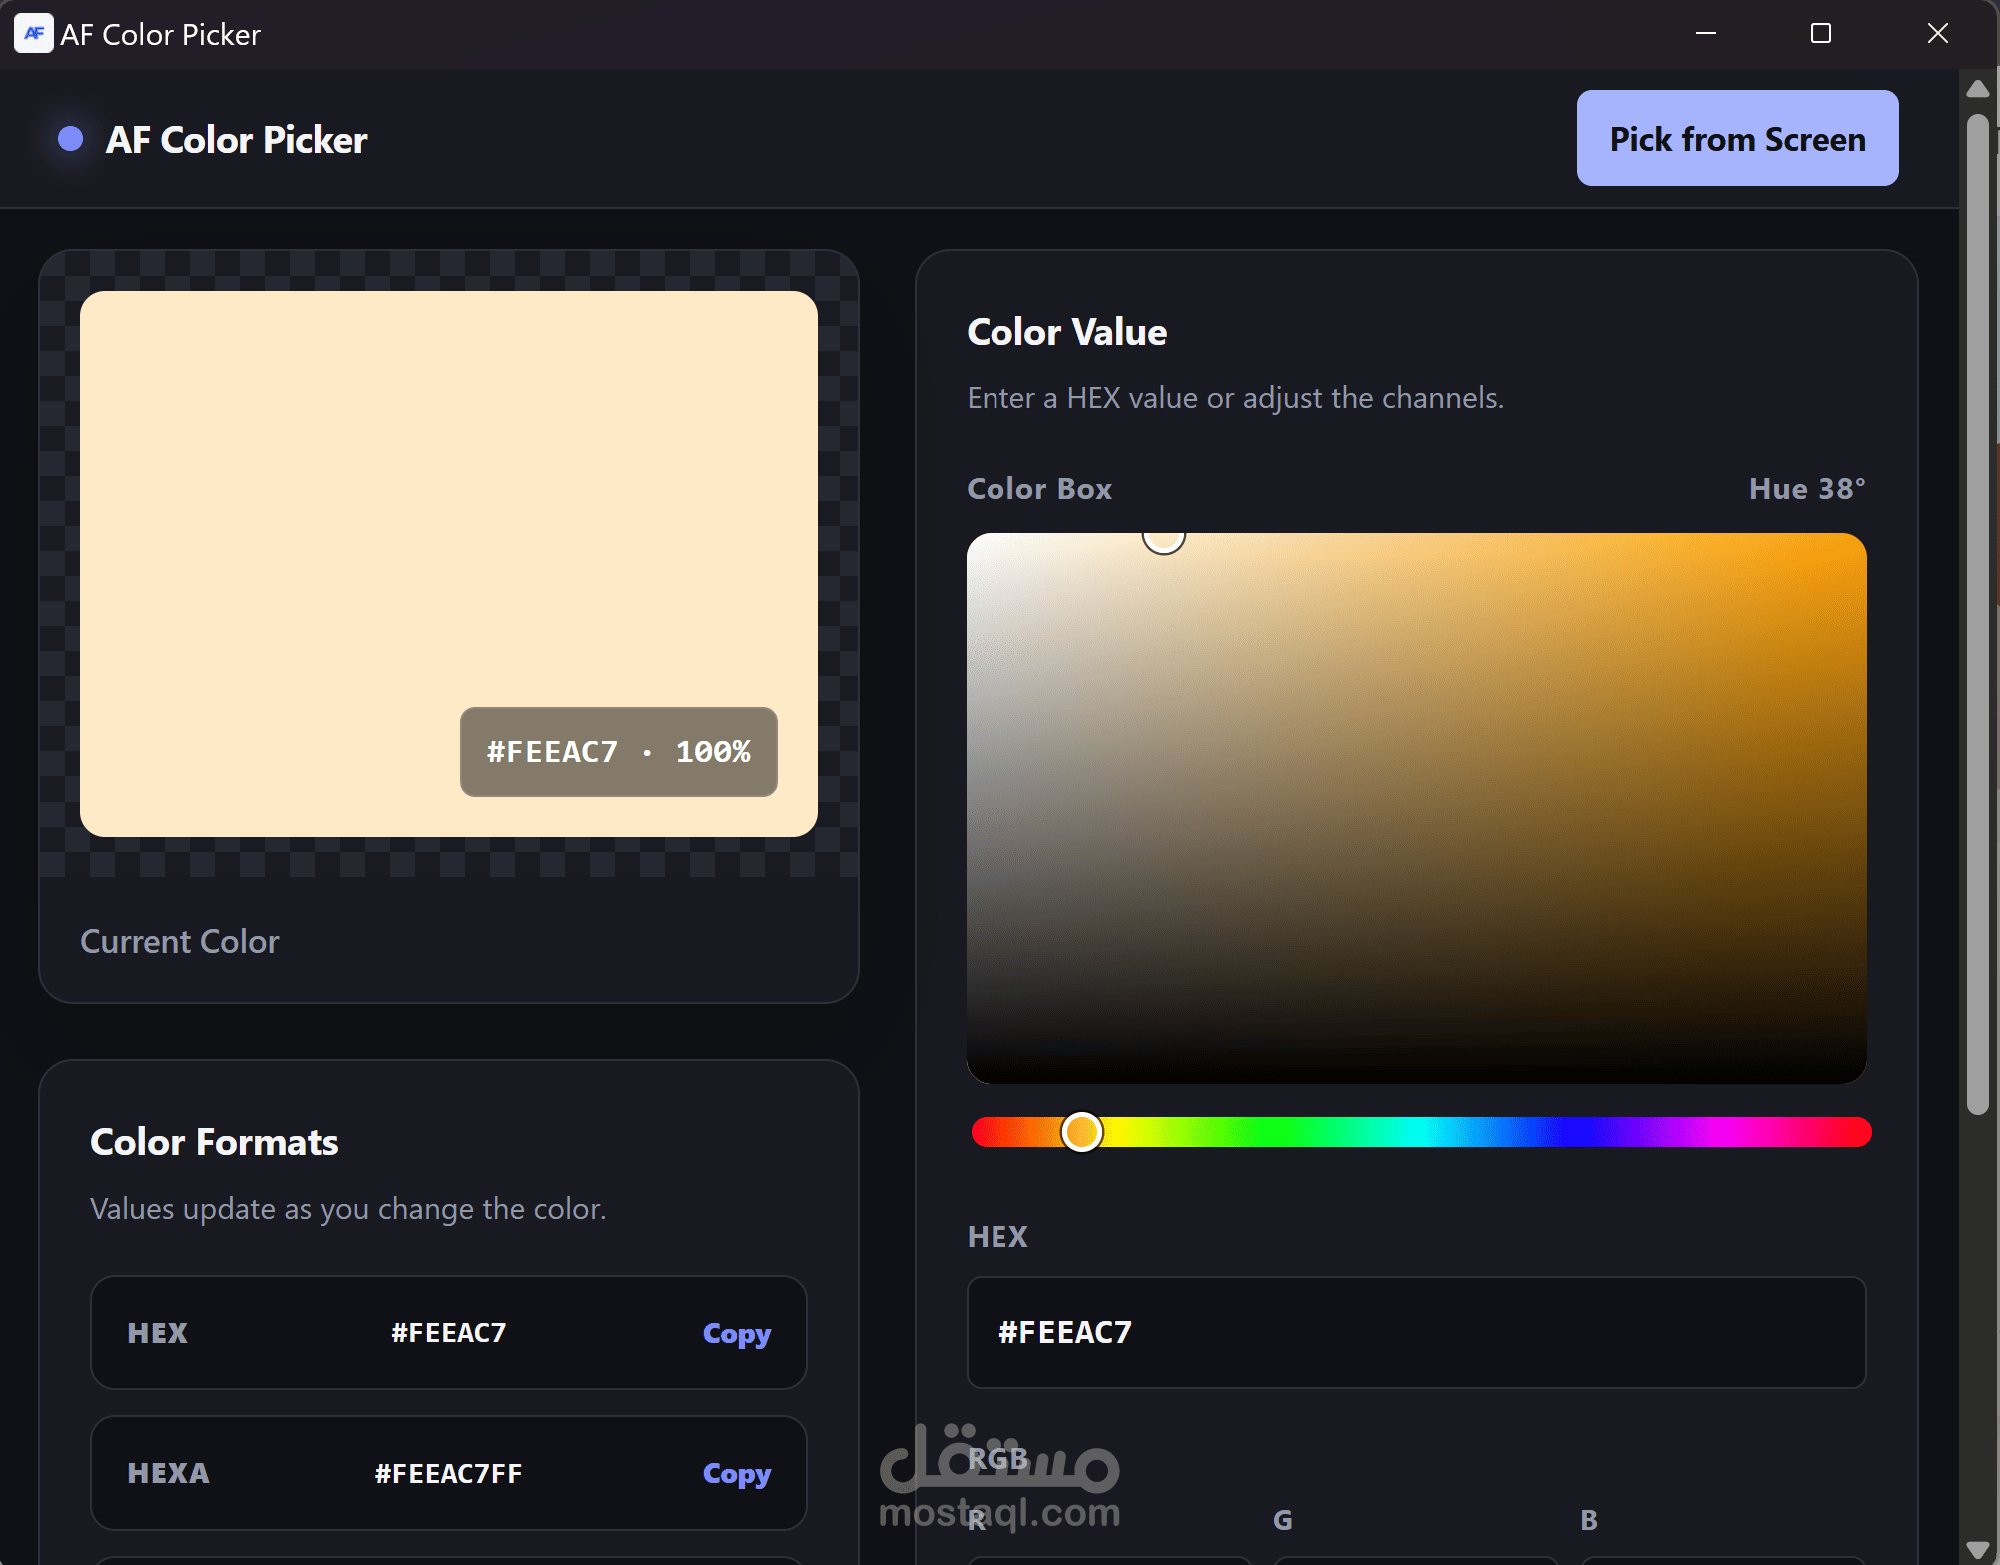This screenshot has height=1565, width=2000.
Task: Click the HEXA row in Color Formats
Action: coord(448,1473)
